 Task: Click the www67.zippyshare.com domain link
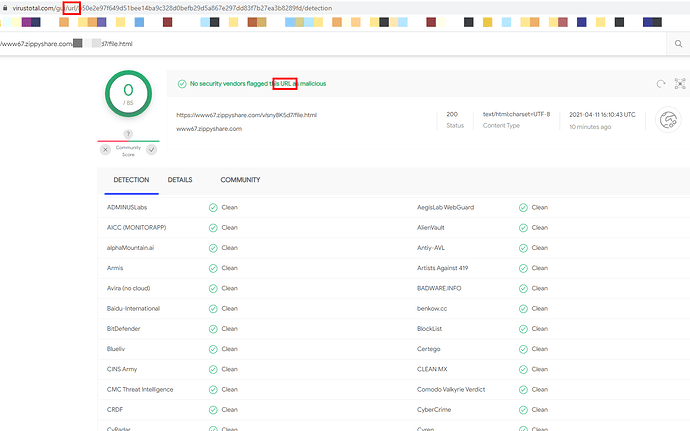pyautogui.click(x=209, y=129)
